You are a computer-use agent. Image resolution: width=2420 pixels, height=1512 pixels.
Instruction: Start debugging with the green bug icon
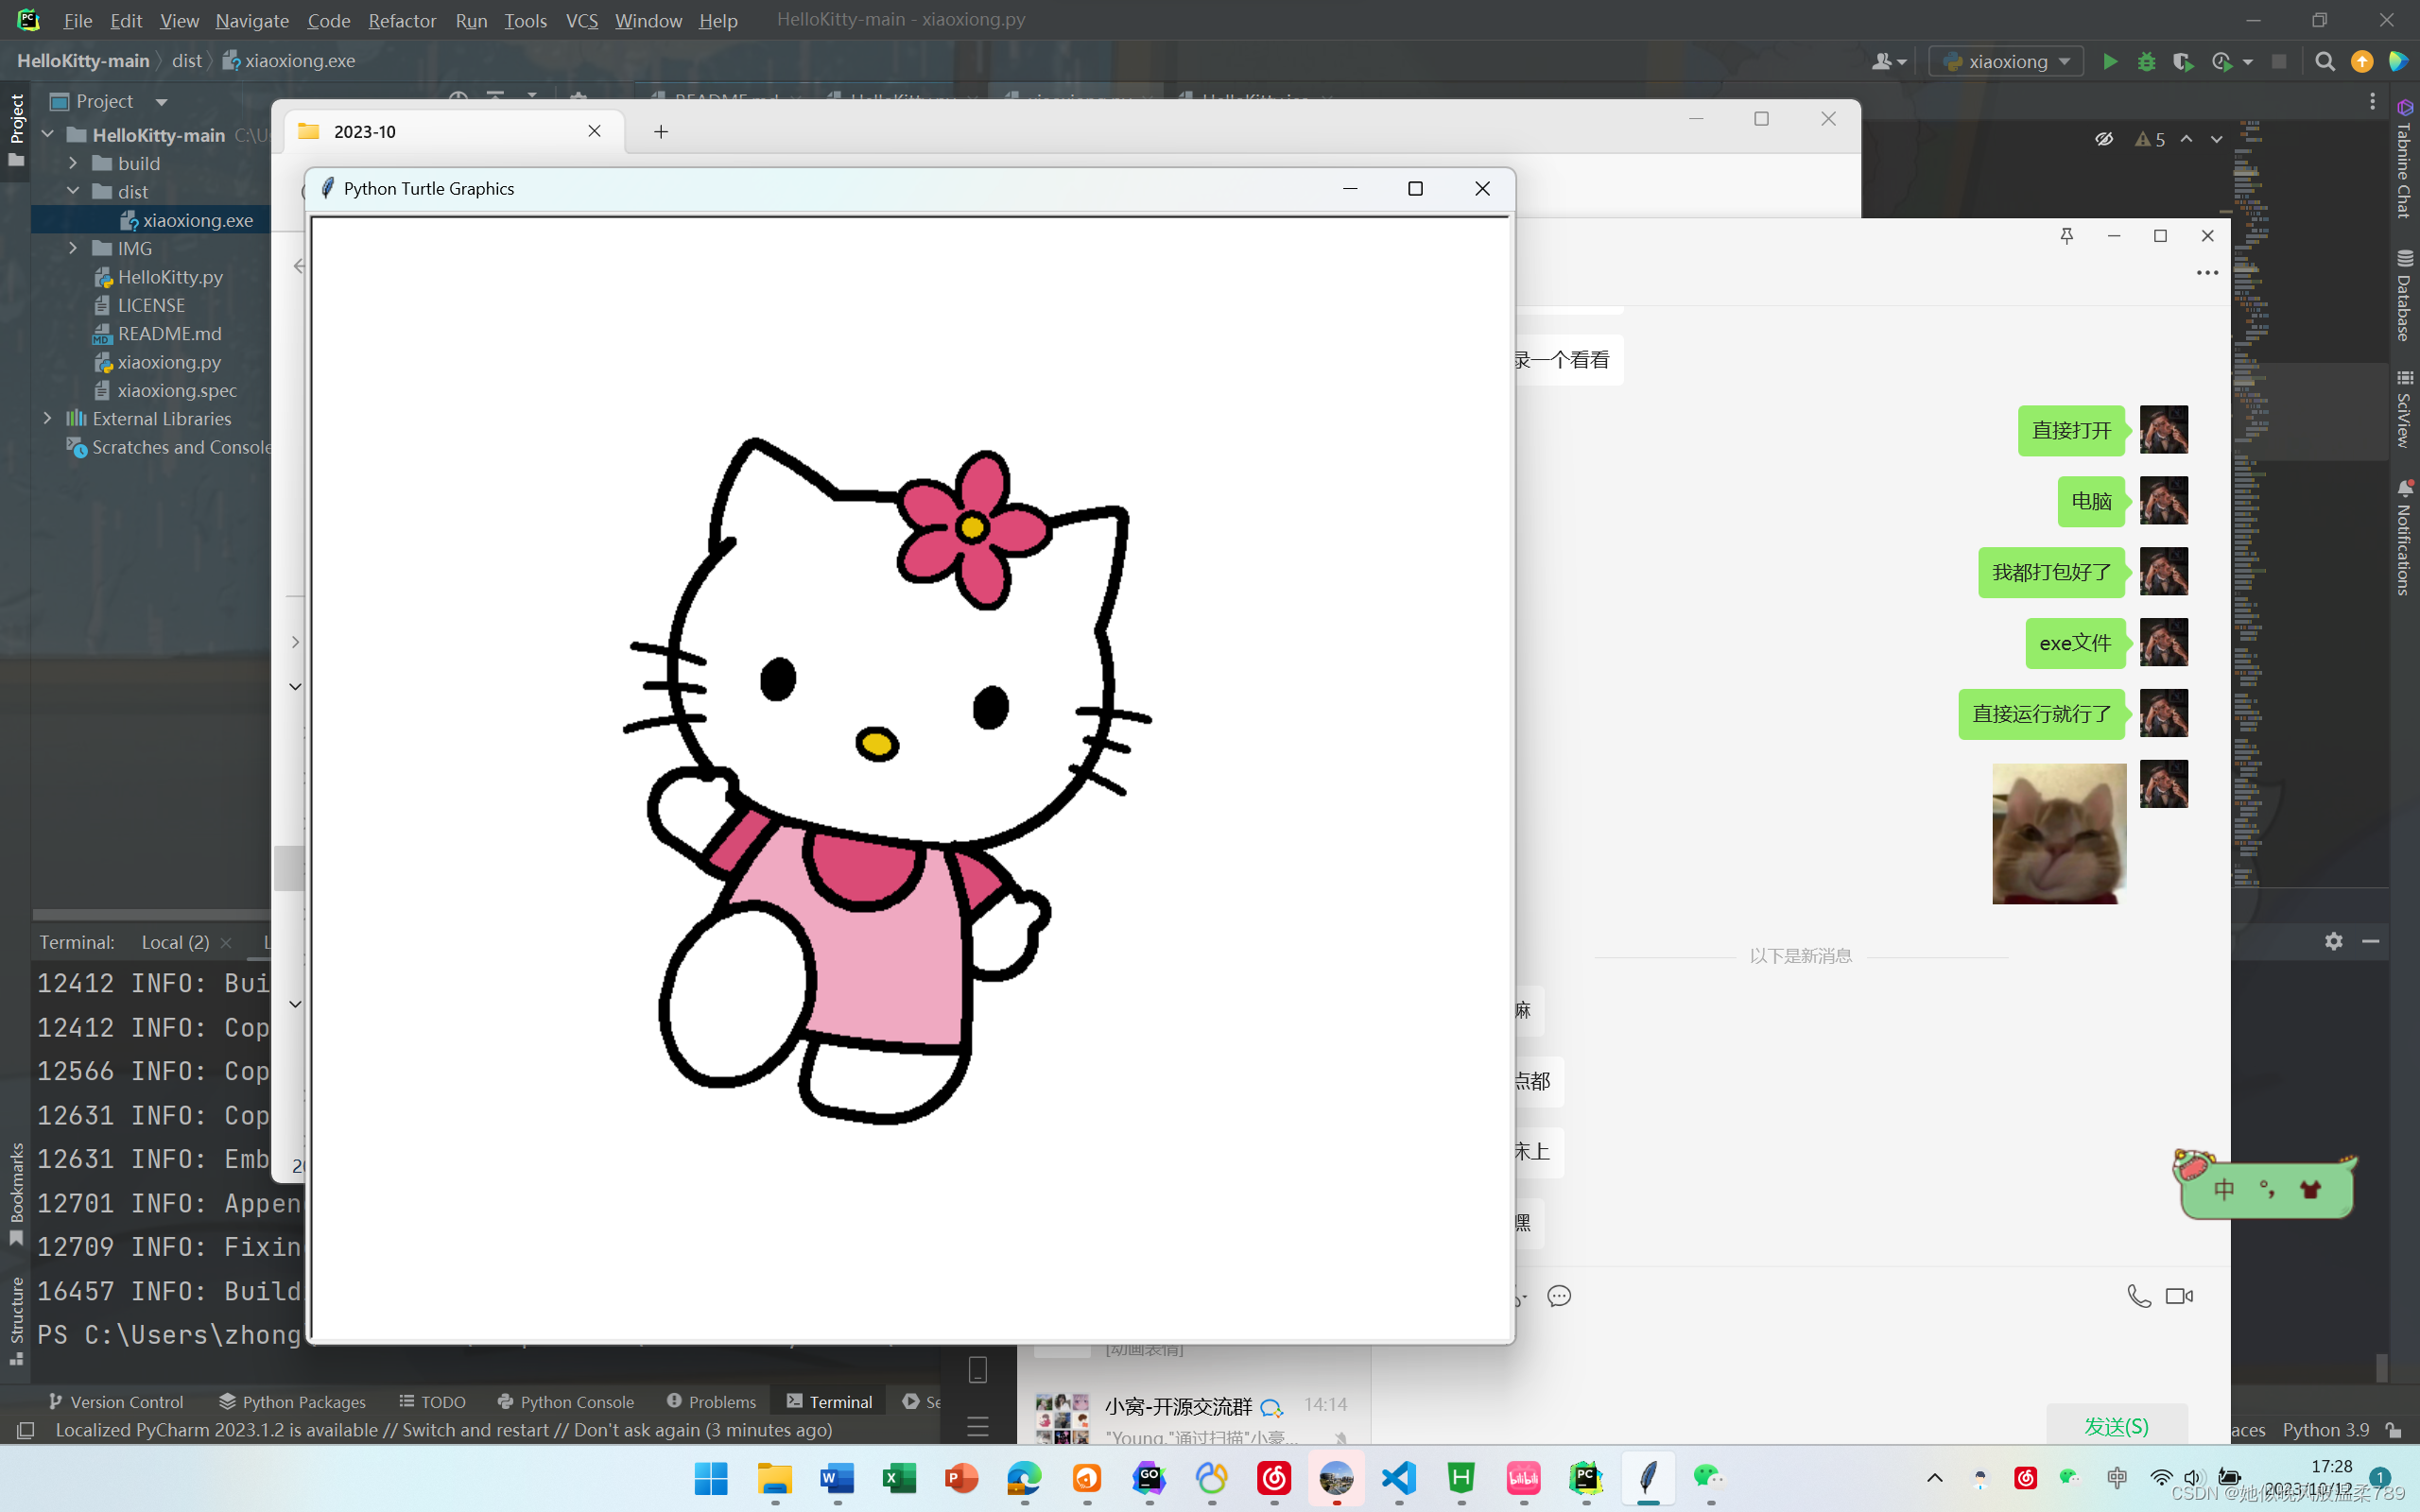click(x=2146, y=61)
